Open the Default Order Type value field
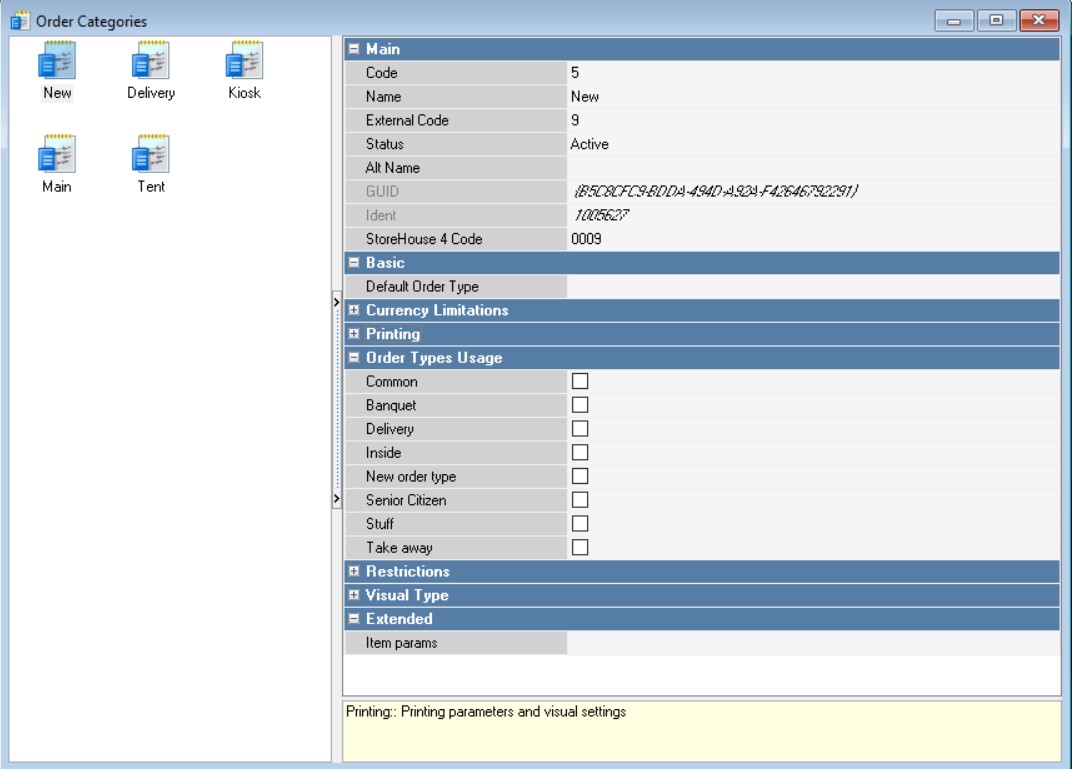This screenshot has width=1072, height=769. coord(813,286)
